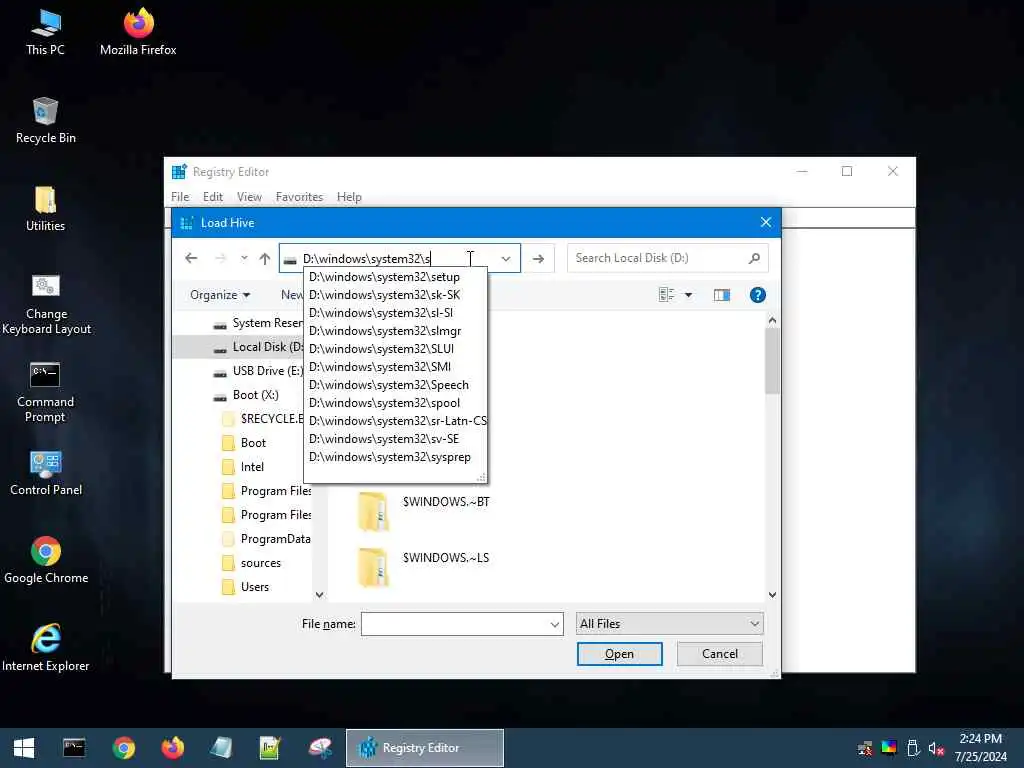Open the recent locations dropdown arrow
1024x768 pixels.
(244, 259)
